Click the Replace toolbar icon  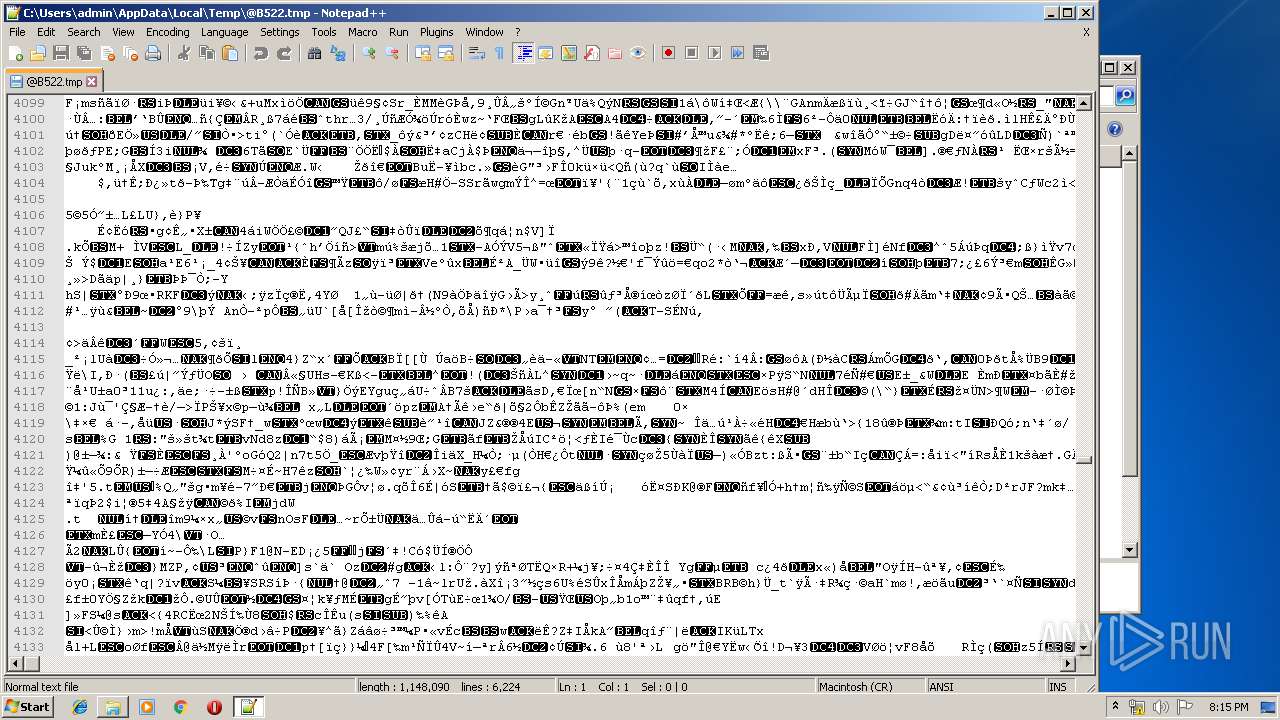pos(338,53)
